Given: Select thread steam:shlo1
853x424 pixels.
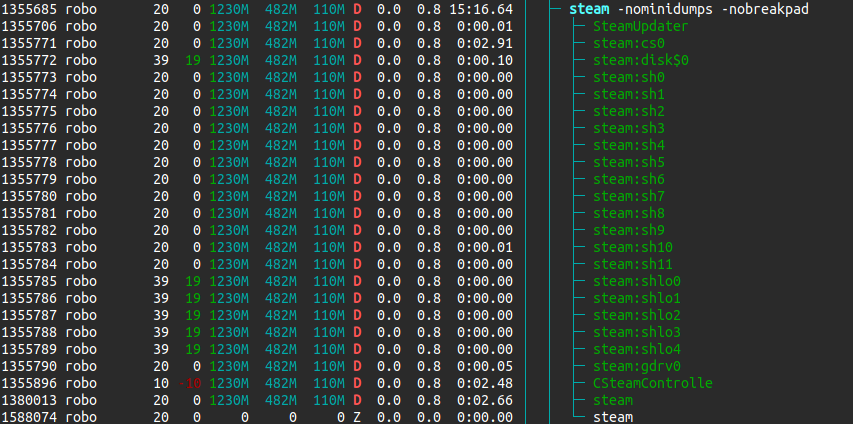Looking at the screenshot, I should click(x=636, y=298).
